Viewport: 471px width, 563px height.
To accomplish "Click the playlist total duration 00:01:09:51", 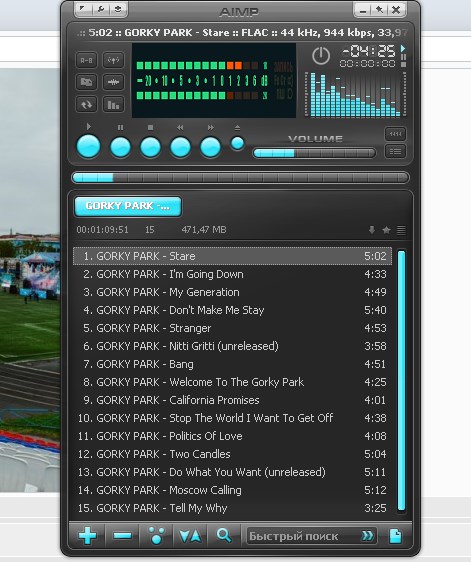I will (102, 230).
